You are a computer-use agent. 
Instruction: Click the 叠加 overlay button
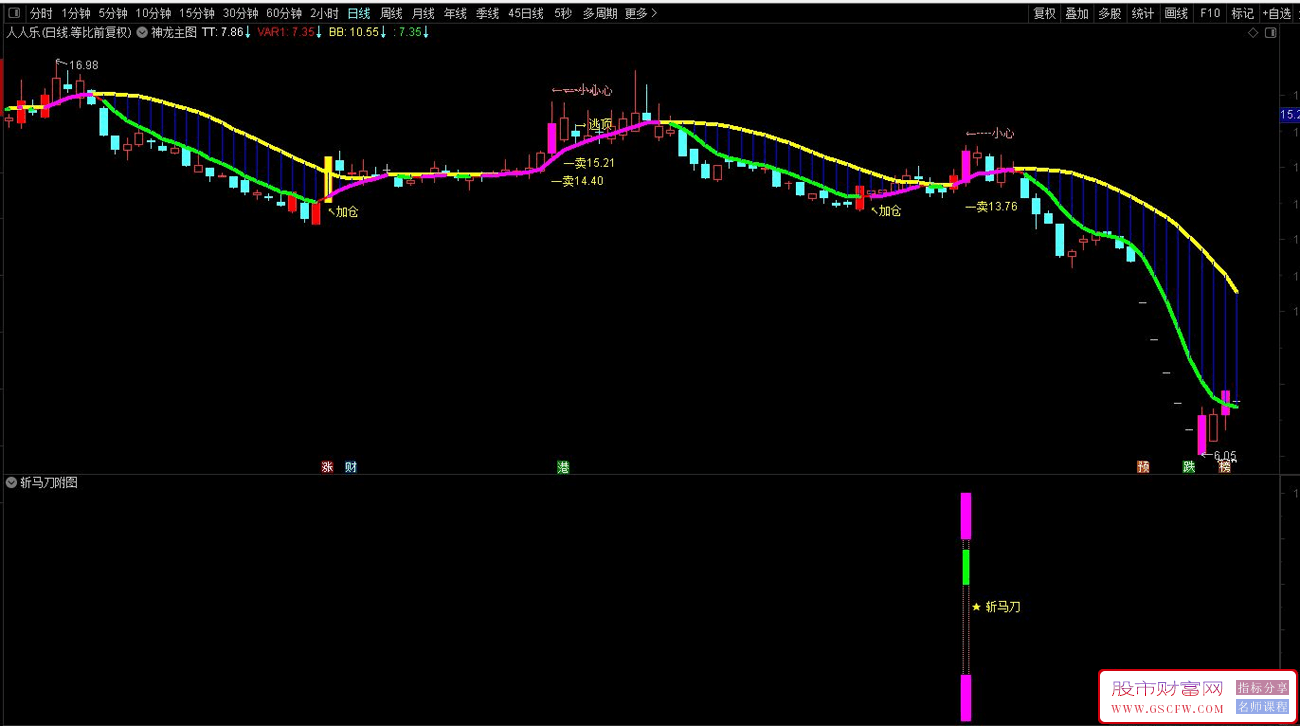1077,13
